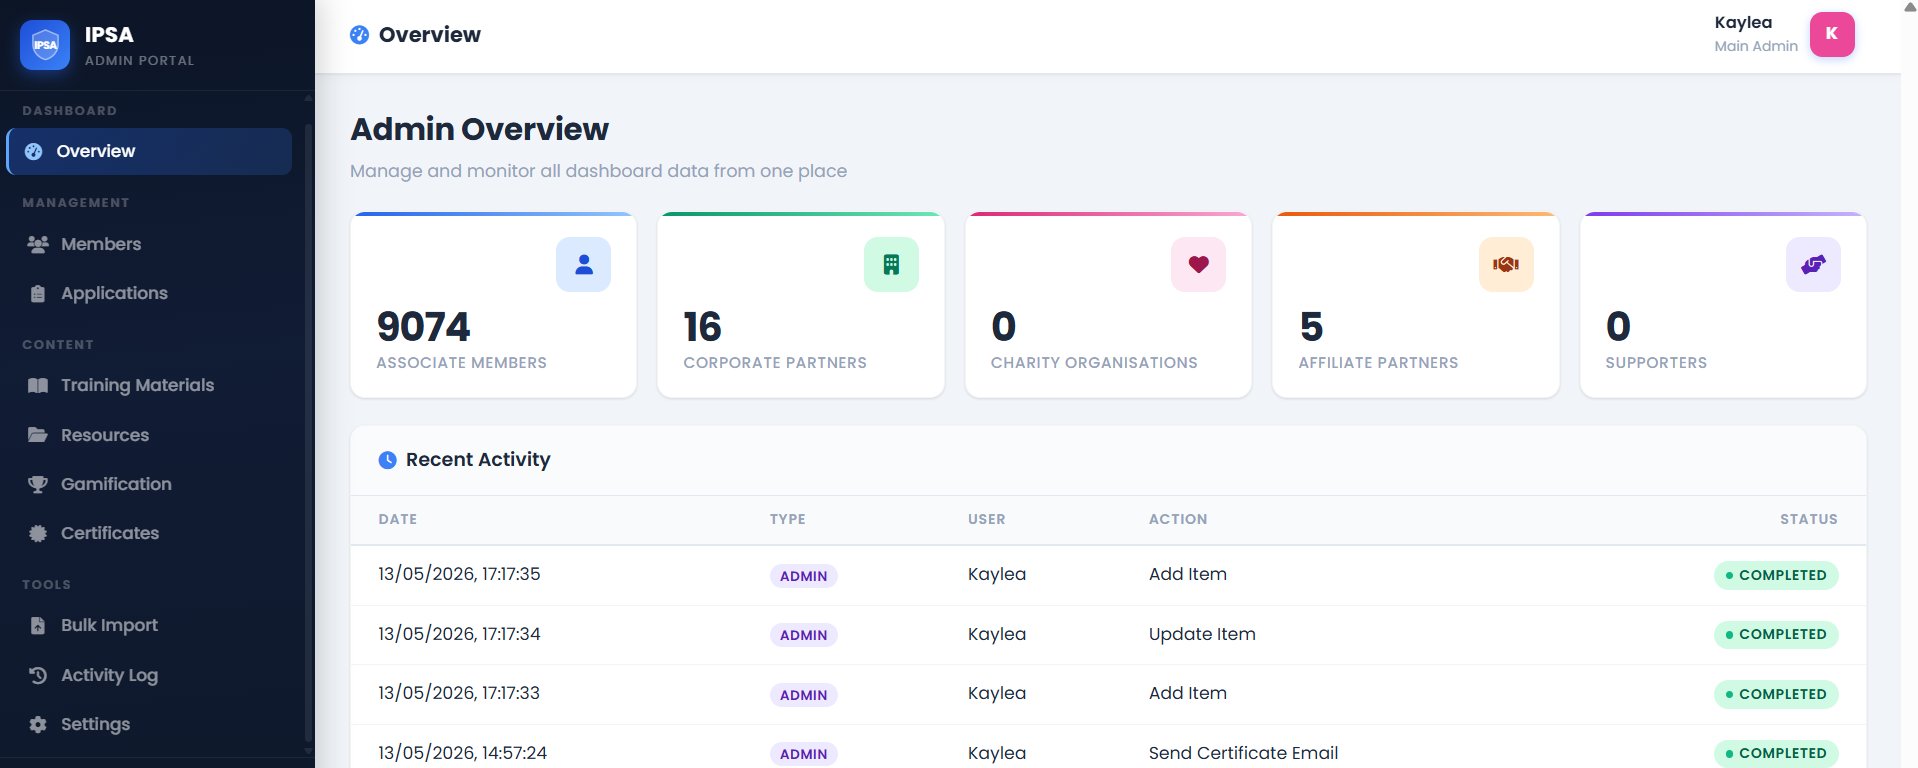This screenshot has height=768, width=1918.
Task: Navigate to Gamification
Action: (149, 484)
